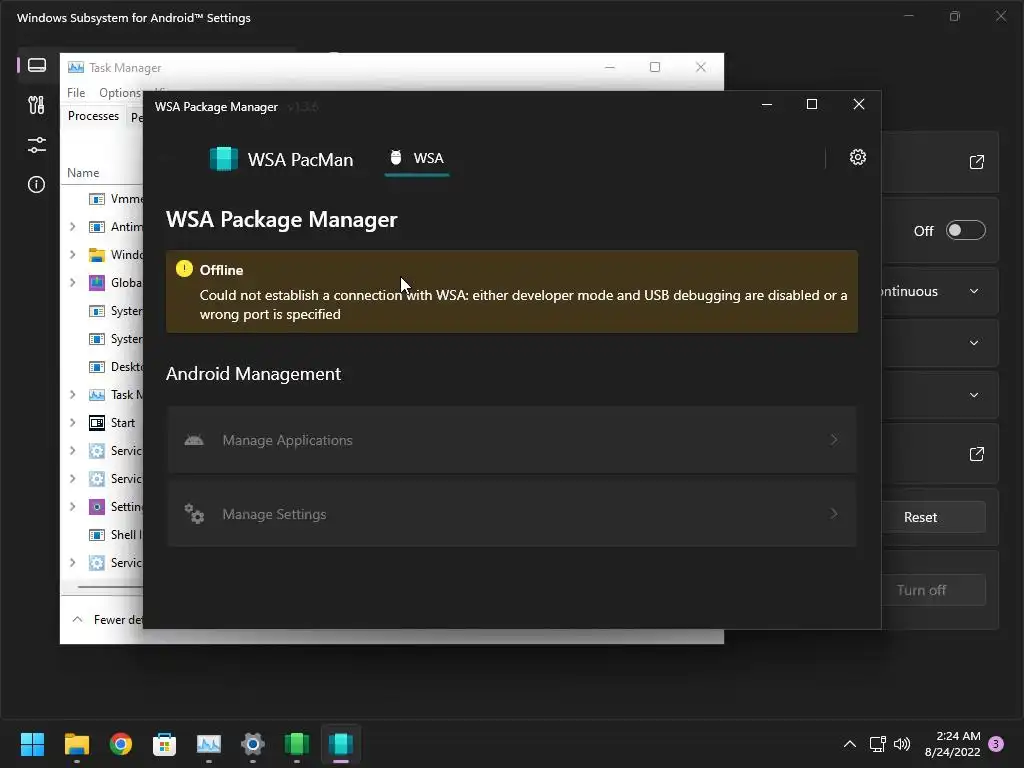This screenshot has width=1024, height=768.
Task: Open clock and date 2:24 AM
Action: pyautogui.click(x=952, y=744)
